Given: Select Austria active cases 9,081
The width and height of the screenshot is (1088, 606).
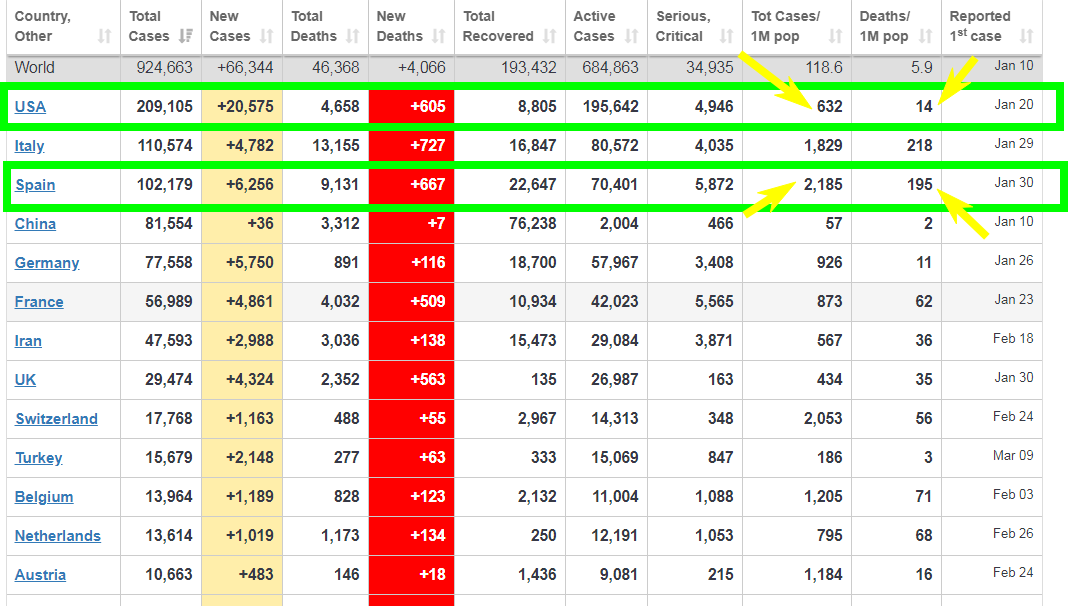Looking at the screenshot, I should click(618, 575).
